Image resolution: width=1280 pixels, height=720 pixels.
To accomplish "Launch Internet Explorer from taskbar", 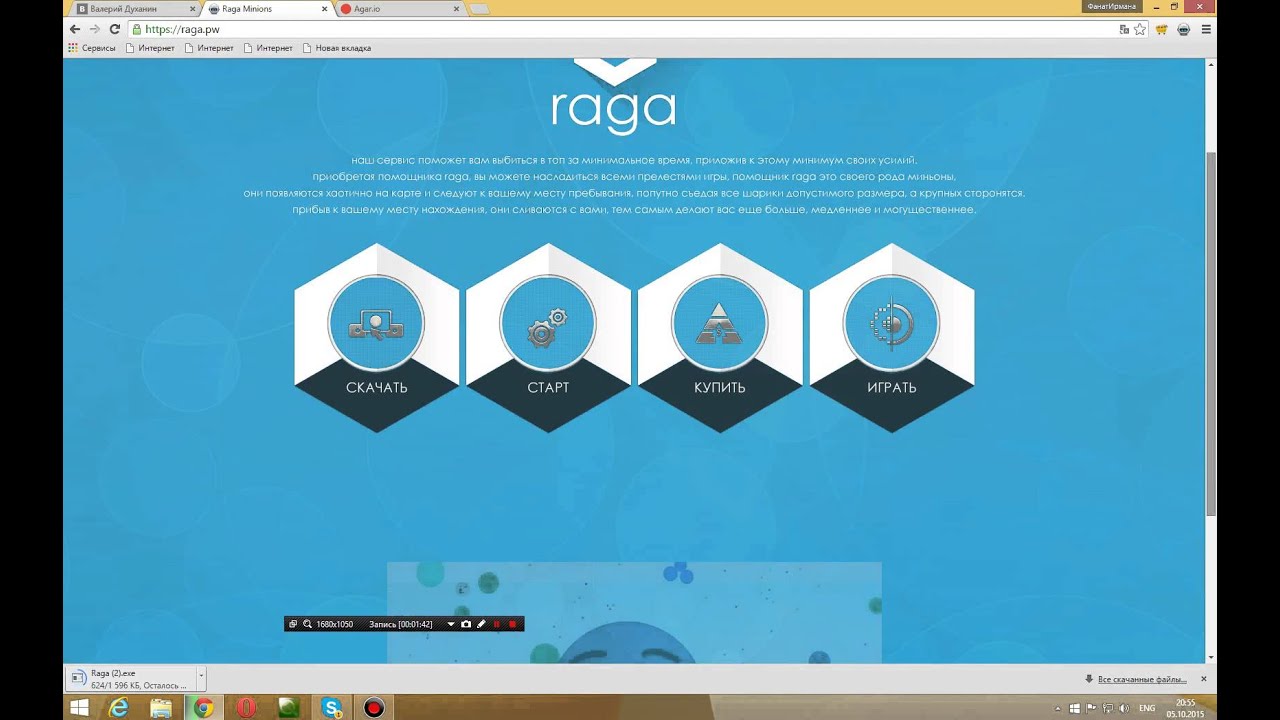I will coord(119,708).
